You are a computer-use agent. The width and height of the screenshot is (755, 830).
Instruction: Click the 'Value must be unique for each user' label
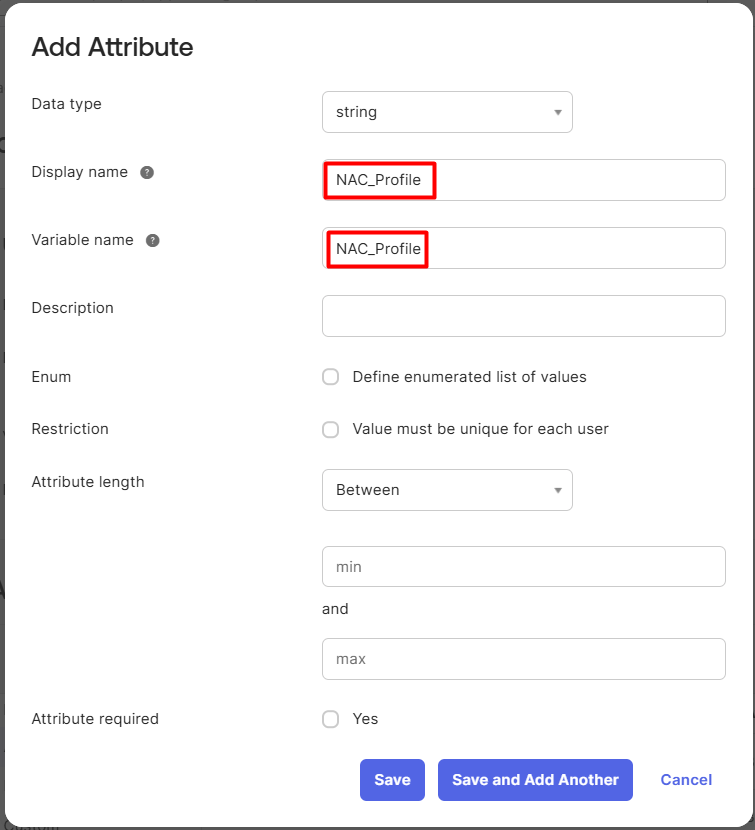[481, 429]
